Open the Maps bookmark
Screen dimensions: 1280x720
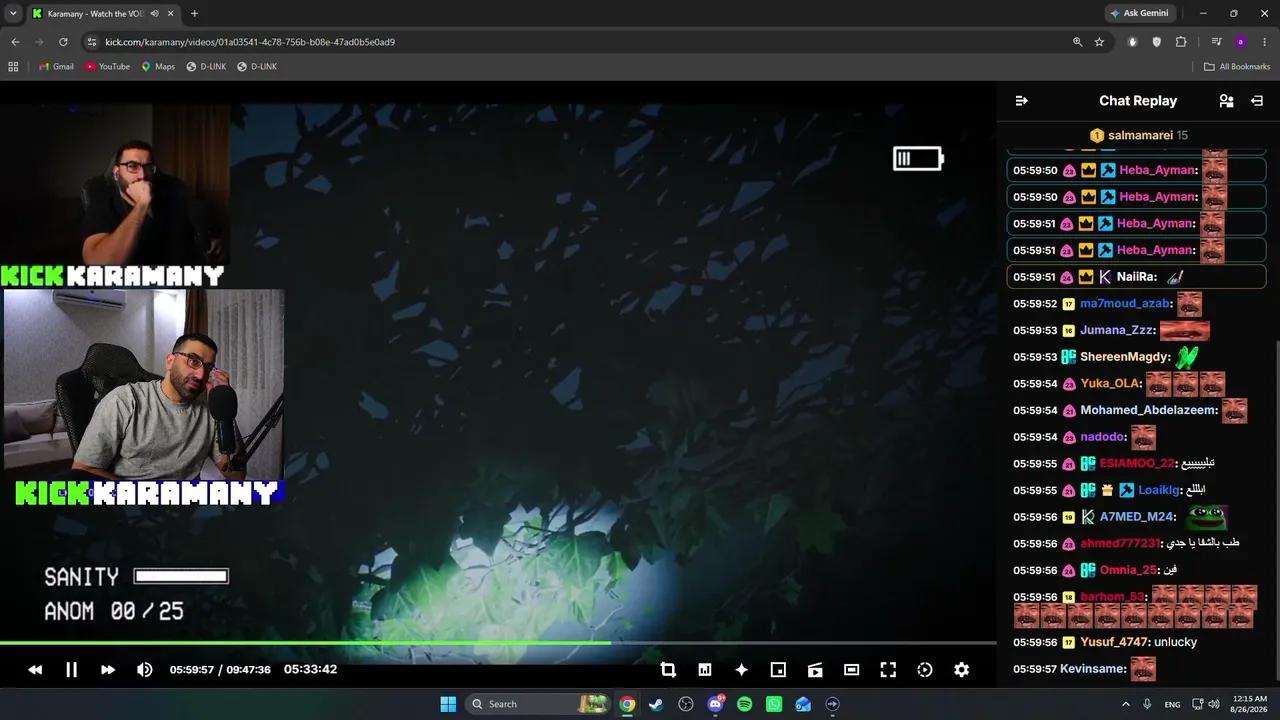tap(158, 67)
